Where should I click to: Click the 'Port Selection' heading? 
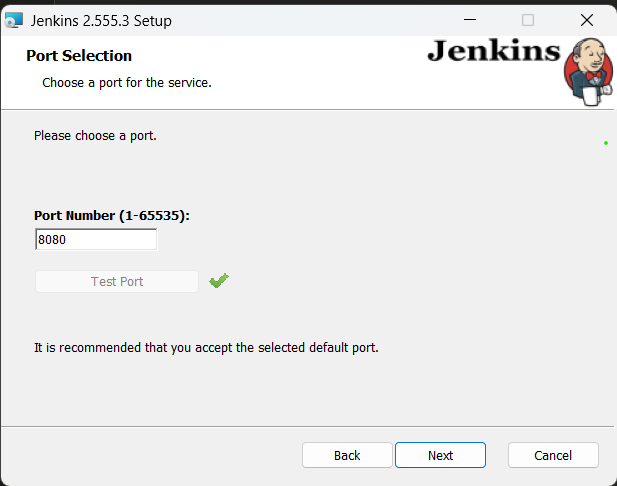point(79,55)
